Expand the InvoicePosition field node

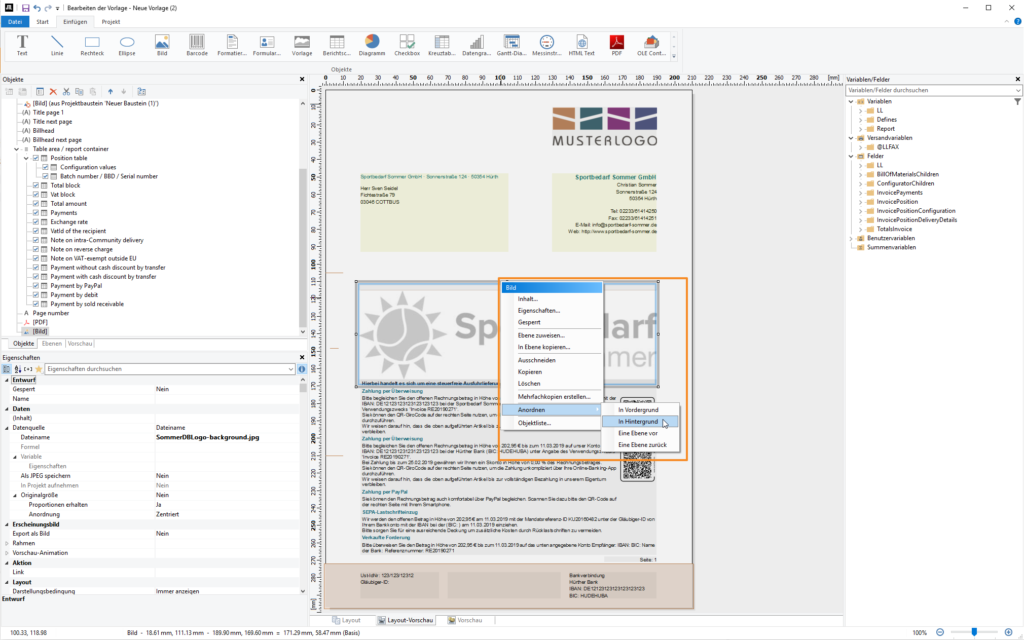(x=860, y=202)
